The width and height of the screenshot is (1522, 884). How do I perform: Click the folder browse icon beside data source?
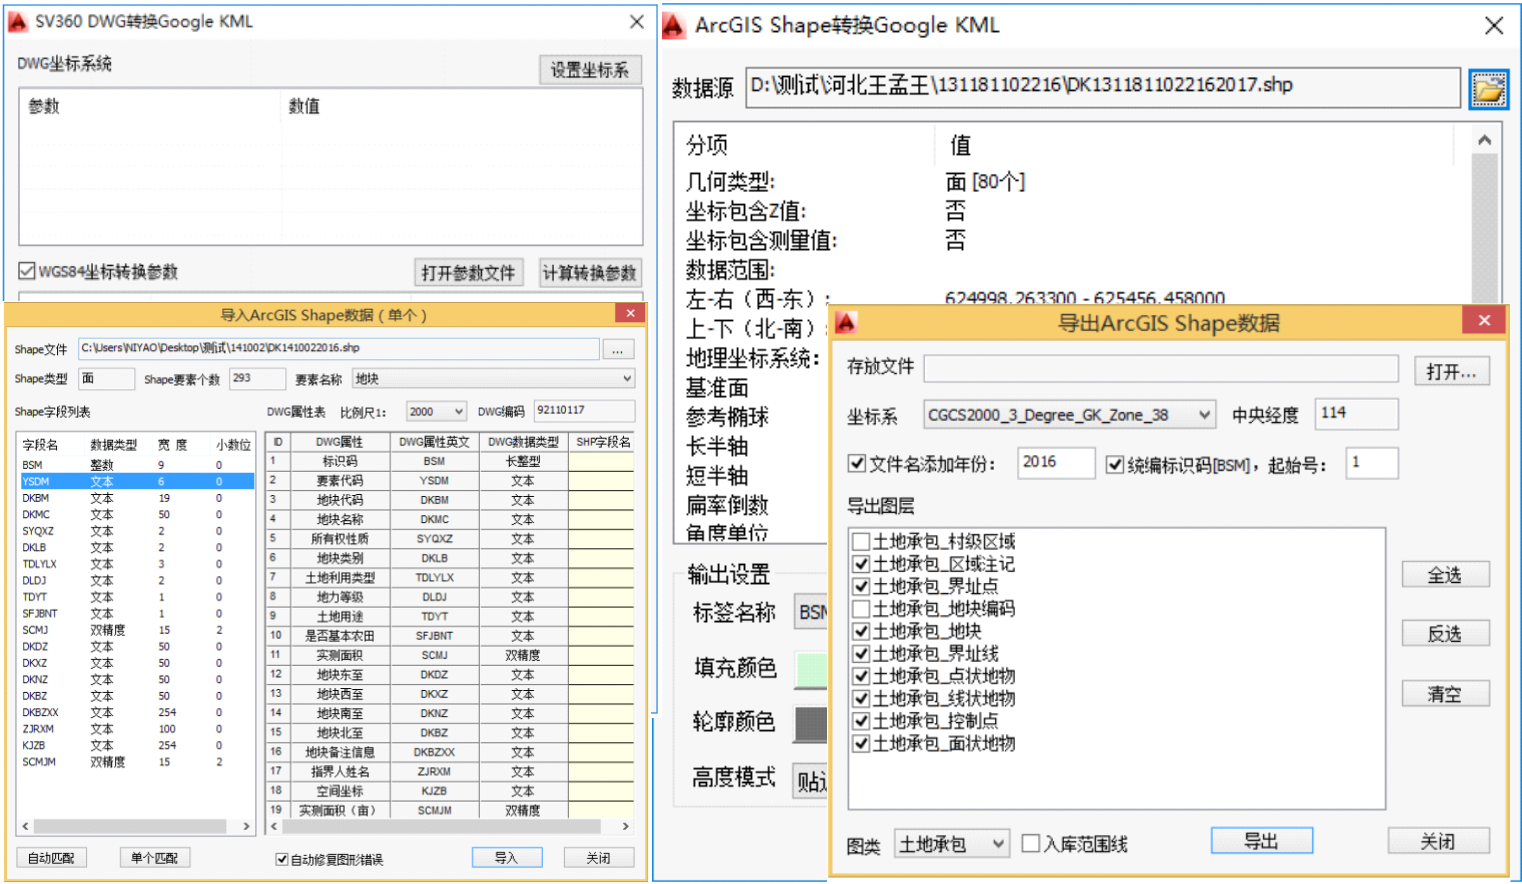coord(1488,90)
